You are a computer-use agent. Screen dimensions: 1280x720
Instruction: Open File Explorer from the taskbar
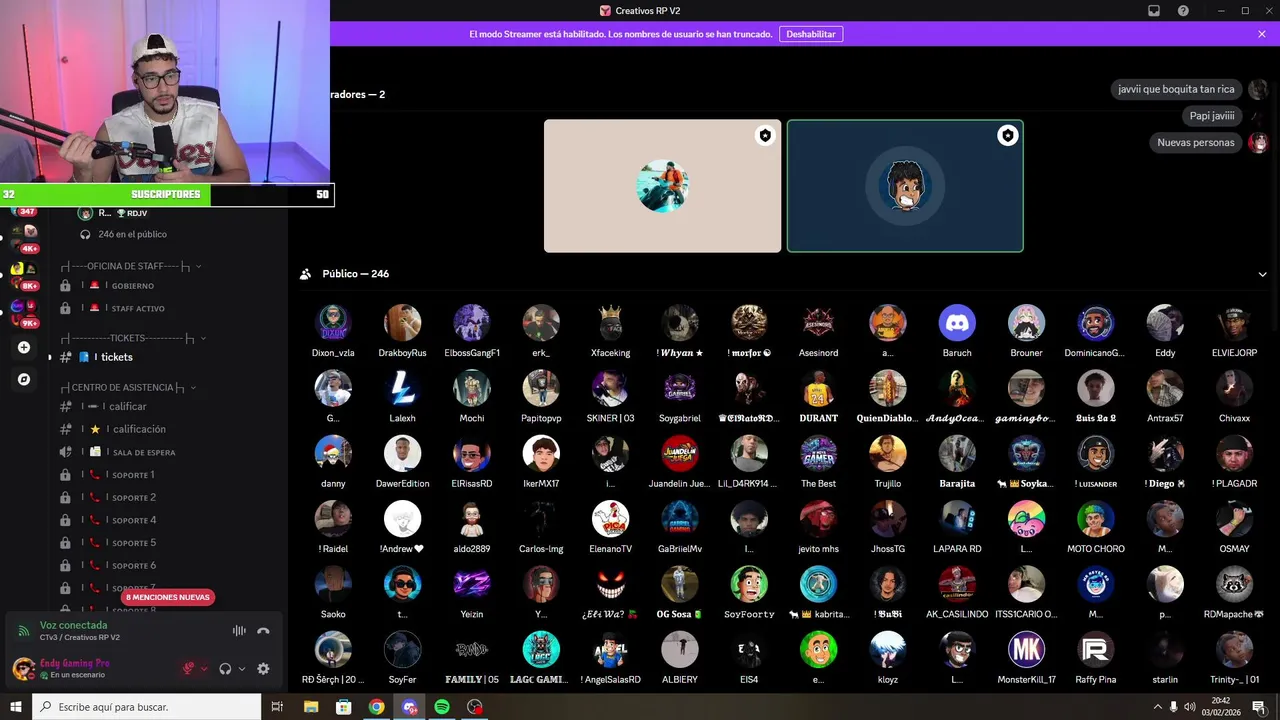click(x=311, y=707)
